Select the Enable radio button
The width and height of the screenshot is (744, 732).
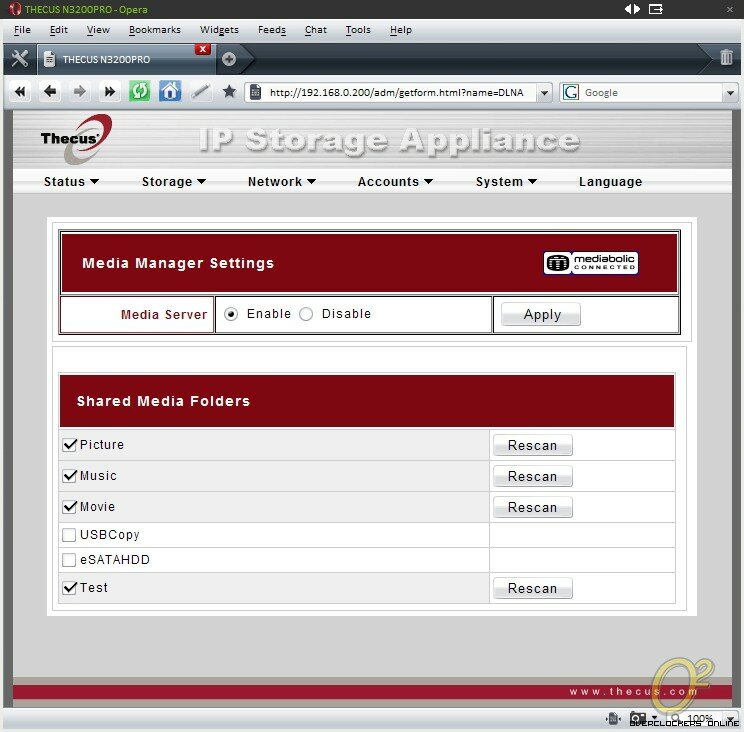231,314
